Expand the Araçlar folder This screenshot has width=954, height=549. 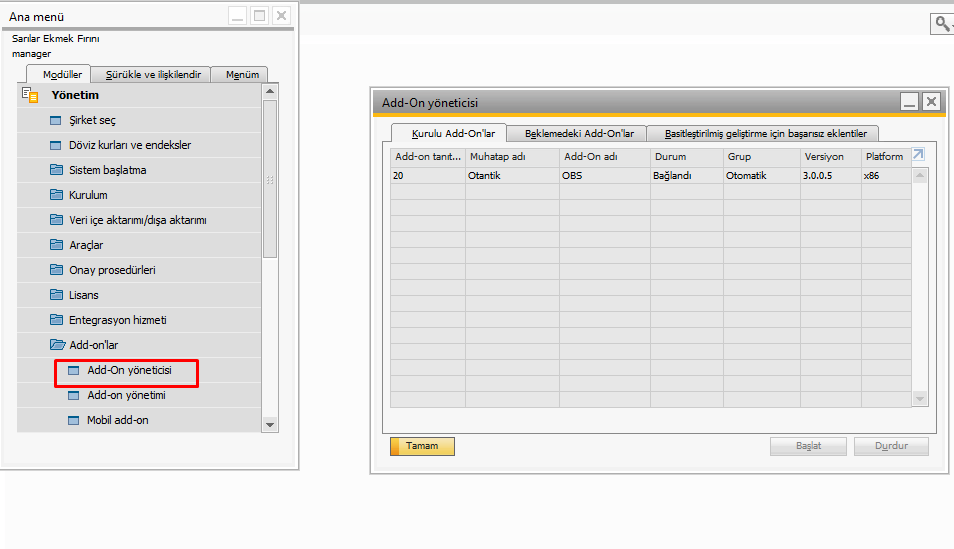point(57,245)
